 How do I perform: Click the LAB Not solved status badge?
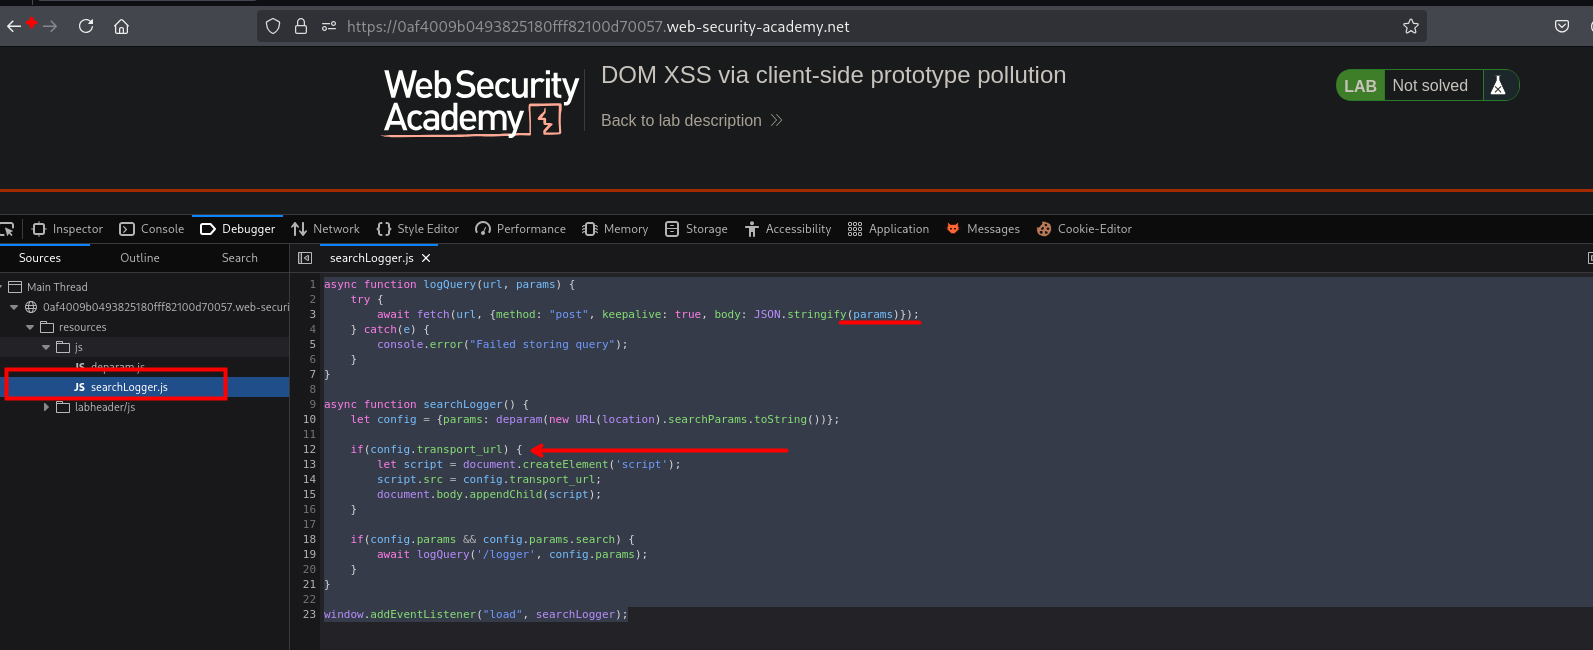pyautogui.click(x=1427, y=86)
